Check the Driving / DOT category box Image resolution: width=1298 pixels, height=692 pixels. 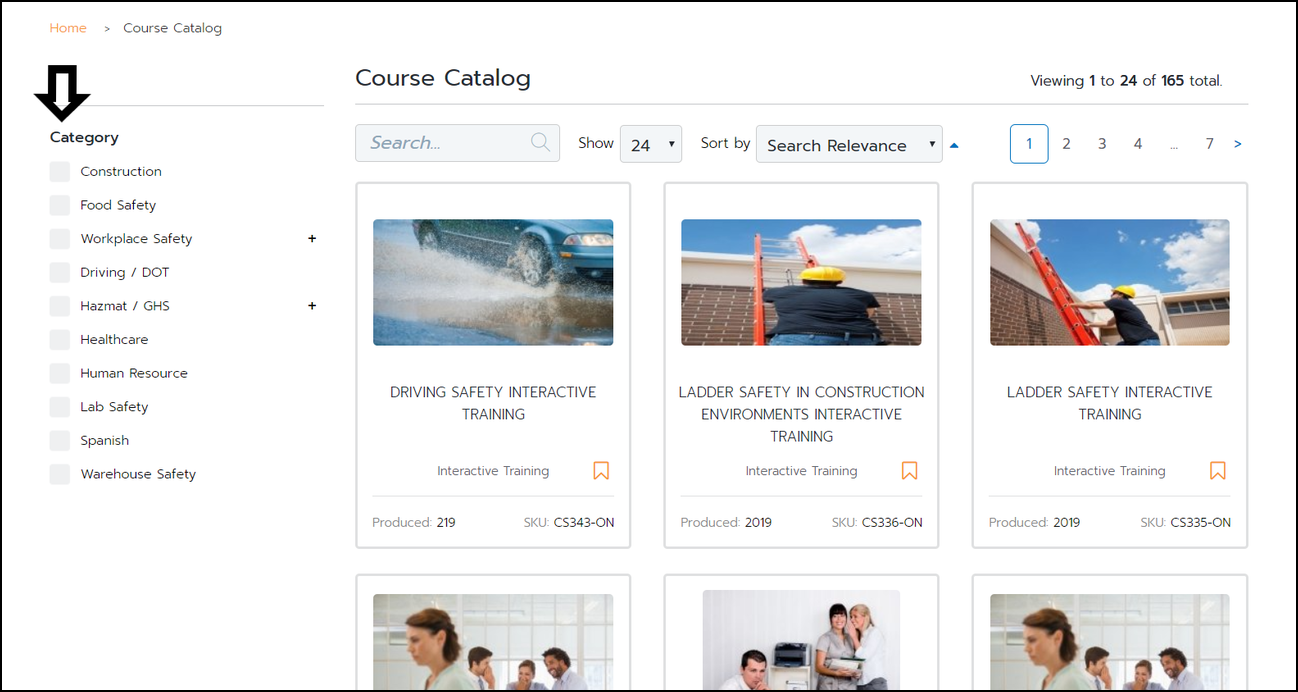pyautogui.click(x=60, y=272)
